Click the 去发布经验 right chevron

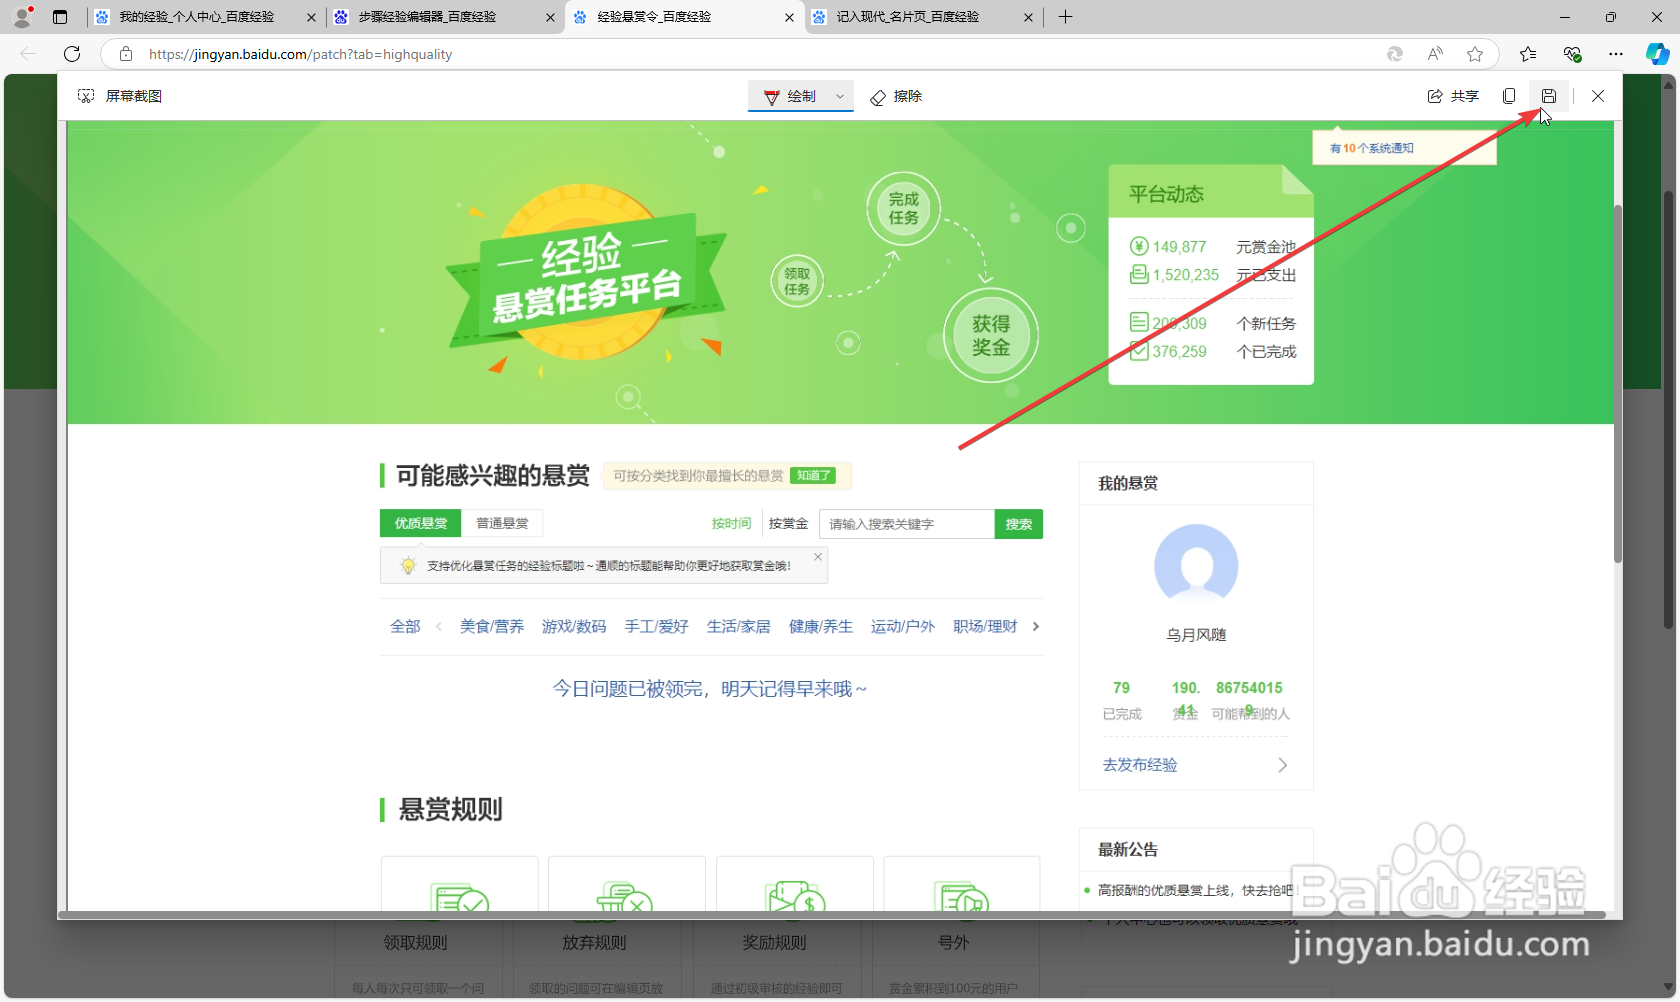tap(1282, 765)
